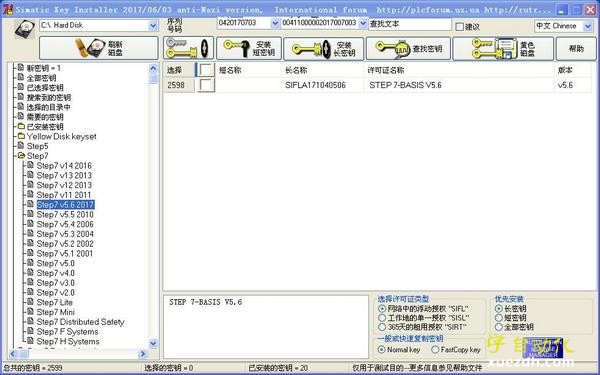Open the 0420170703 serial dropdown
This screenshot has height=375, width=600.
[275, 23]
